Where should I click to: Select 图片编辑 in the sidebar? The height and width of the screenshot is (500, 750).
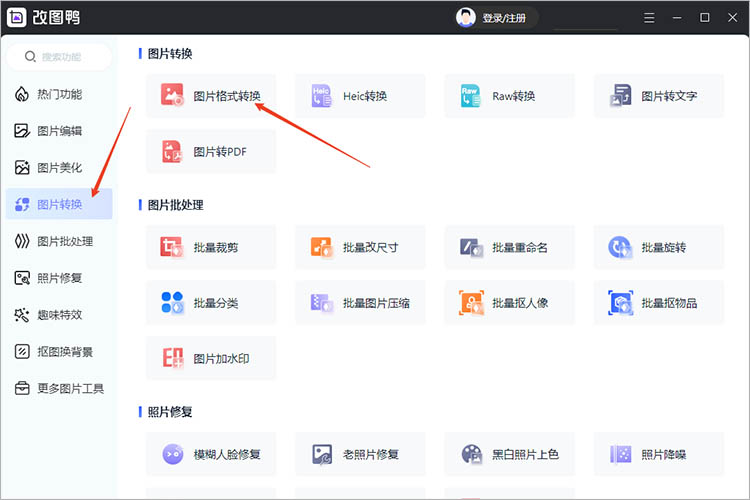59,131
